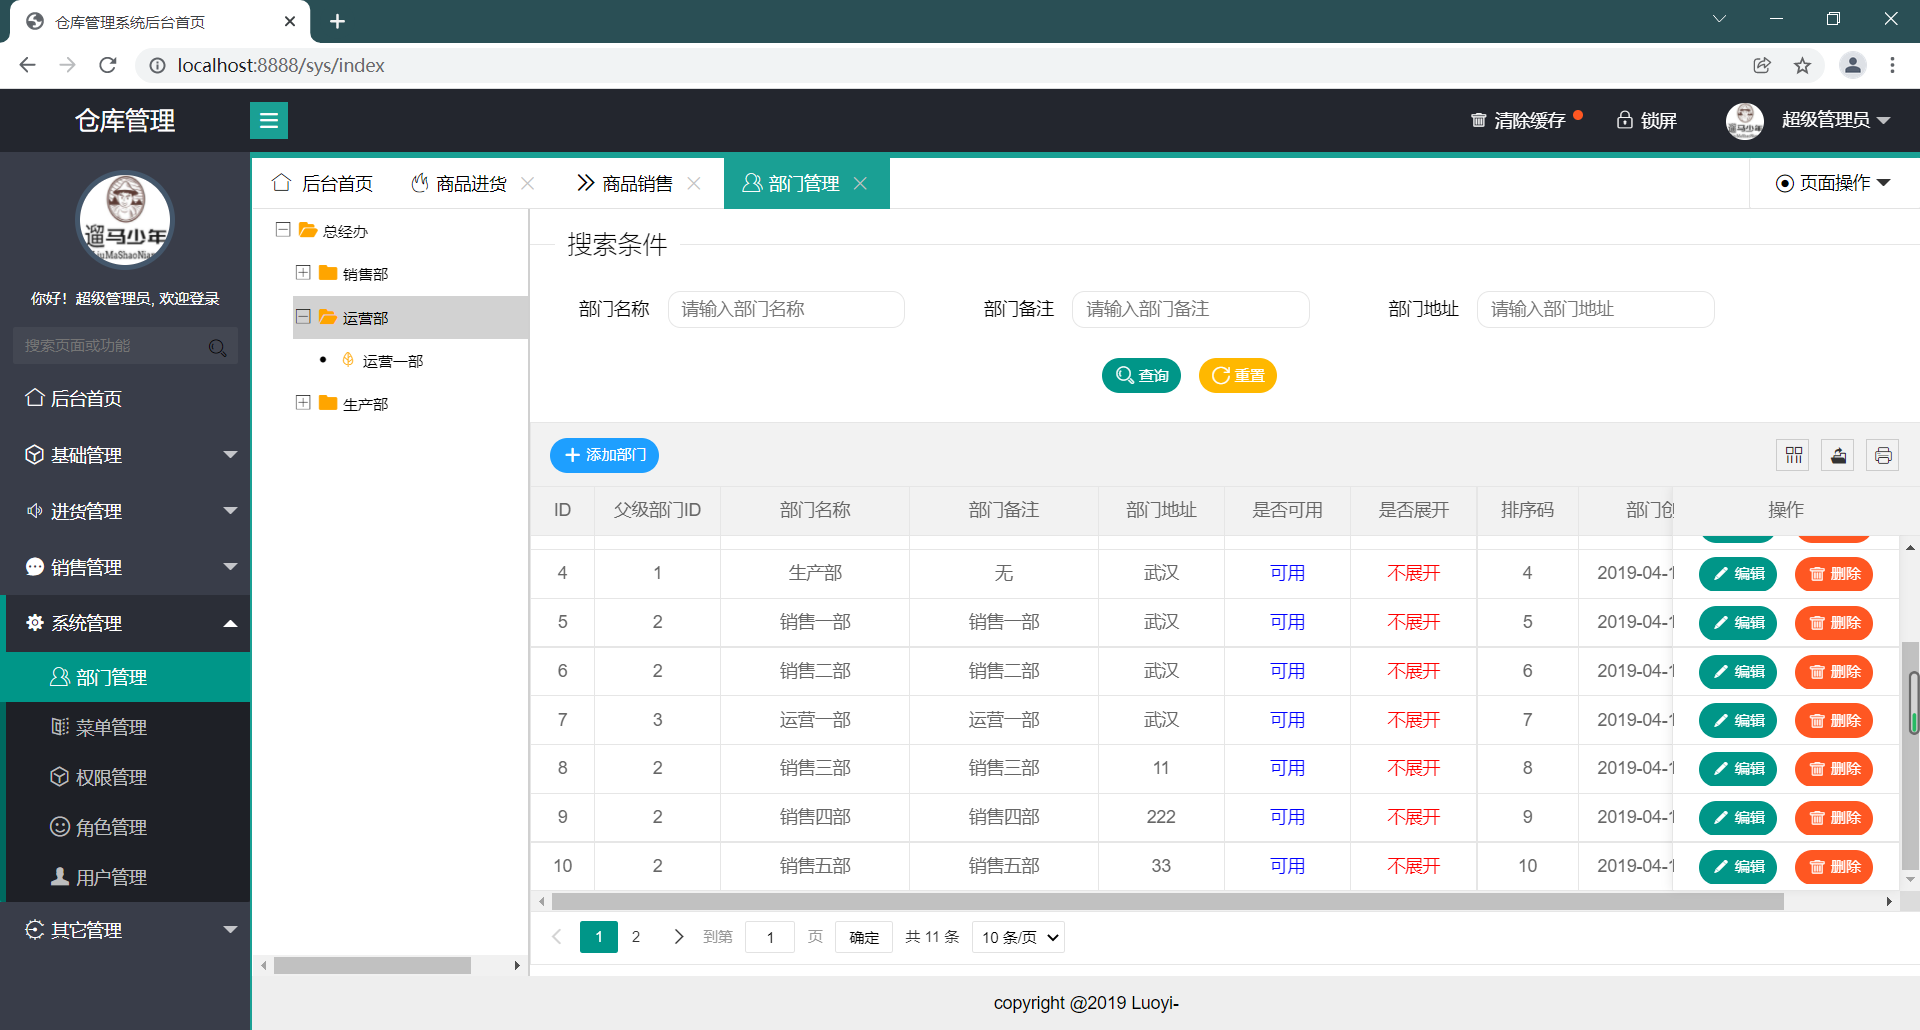This screenshot has height=1030, width=1920.
Task: Switch to the 后台首页 tab
Action: [322, 183]
